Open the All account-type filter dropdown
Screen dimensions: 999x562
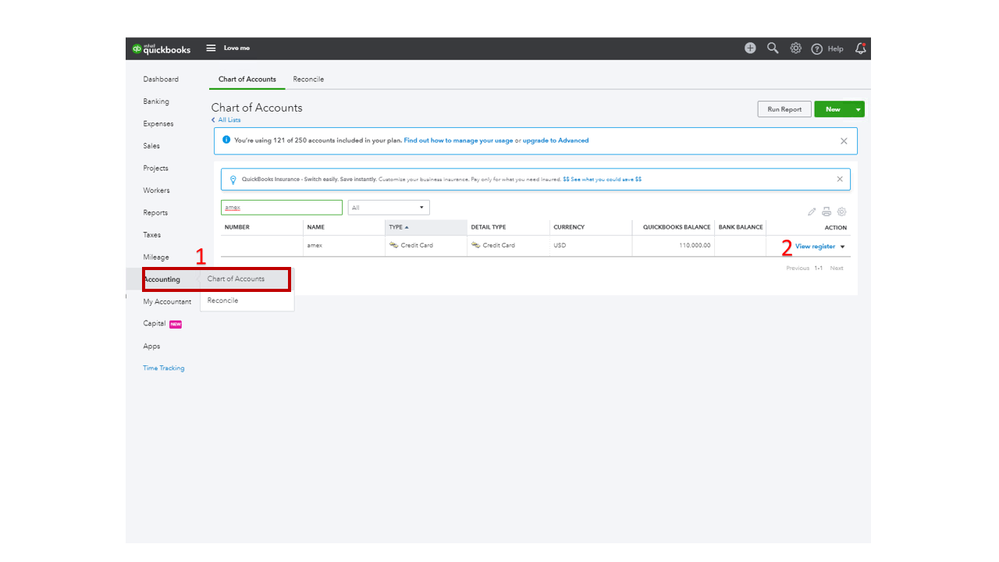pyautogui.click(x=389, y=208)
